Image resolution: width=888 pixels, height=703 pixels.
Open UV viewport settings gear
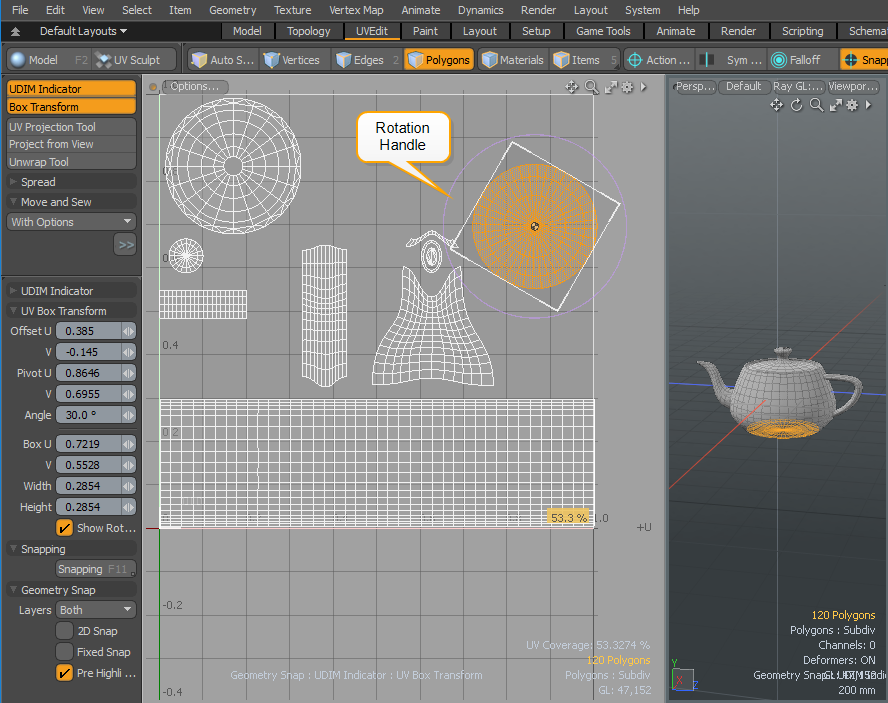[627, 87]
